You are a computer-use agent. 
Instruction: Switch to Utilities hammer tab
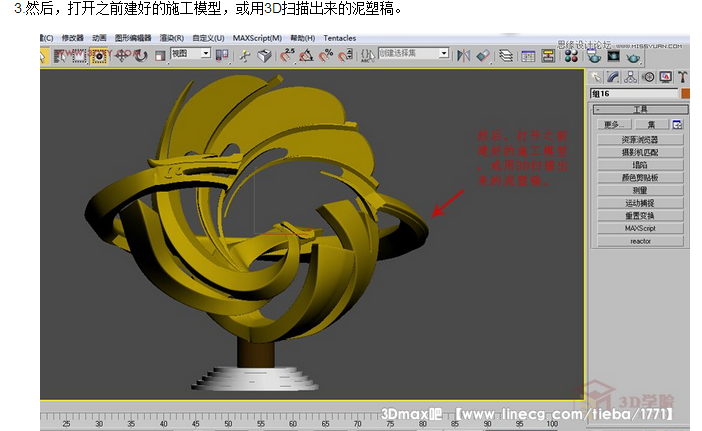tap(682, 77)
